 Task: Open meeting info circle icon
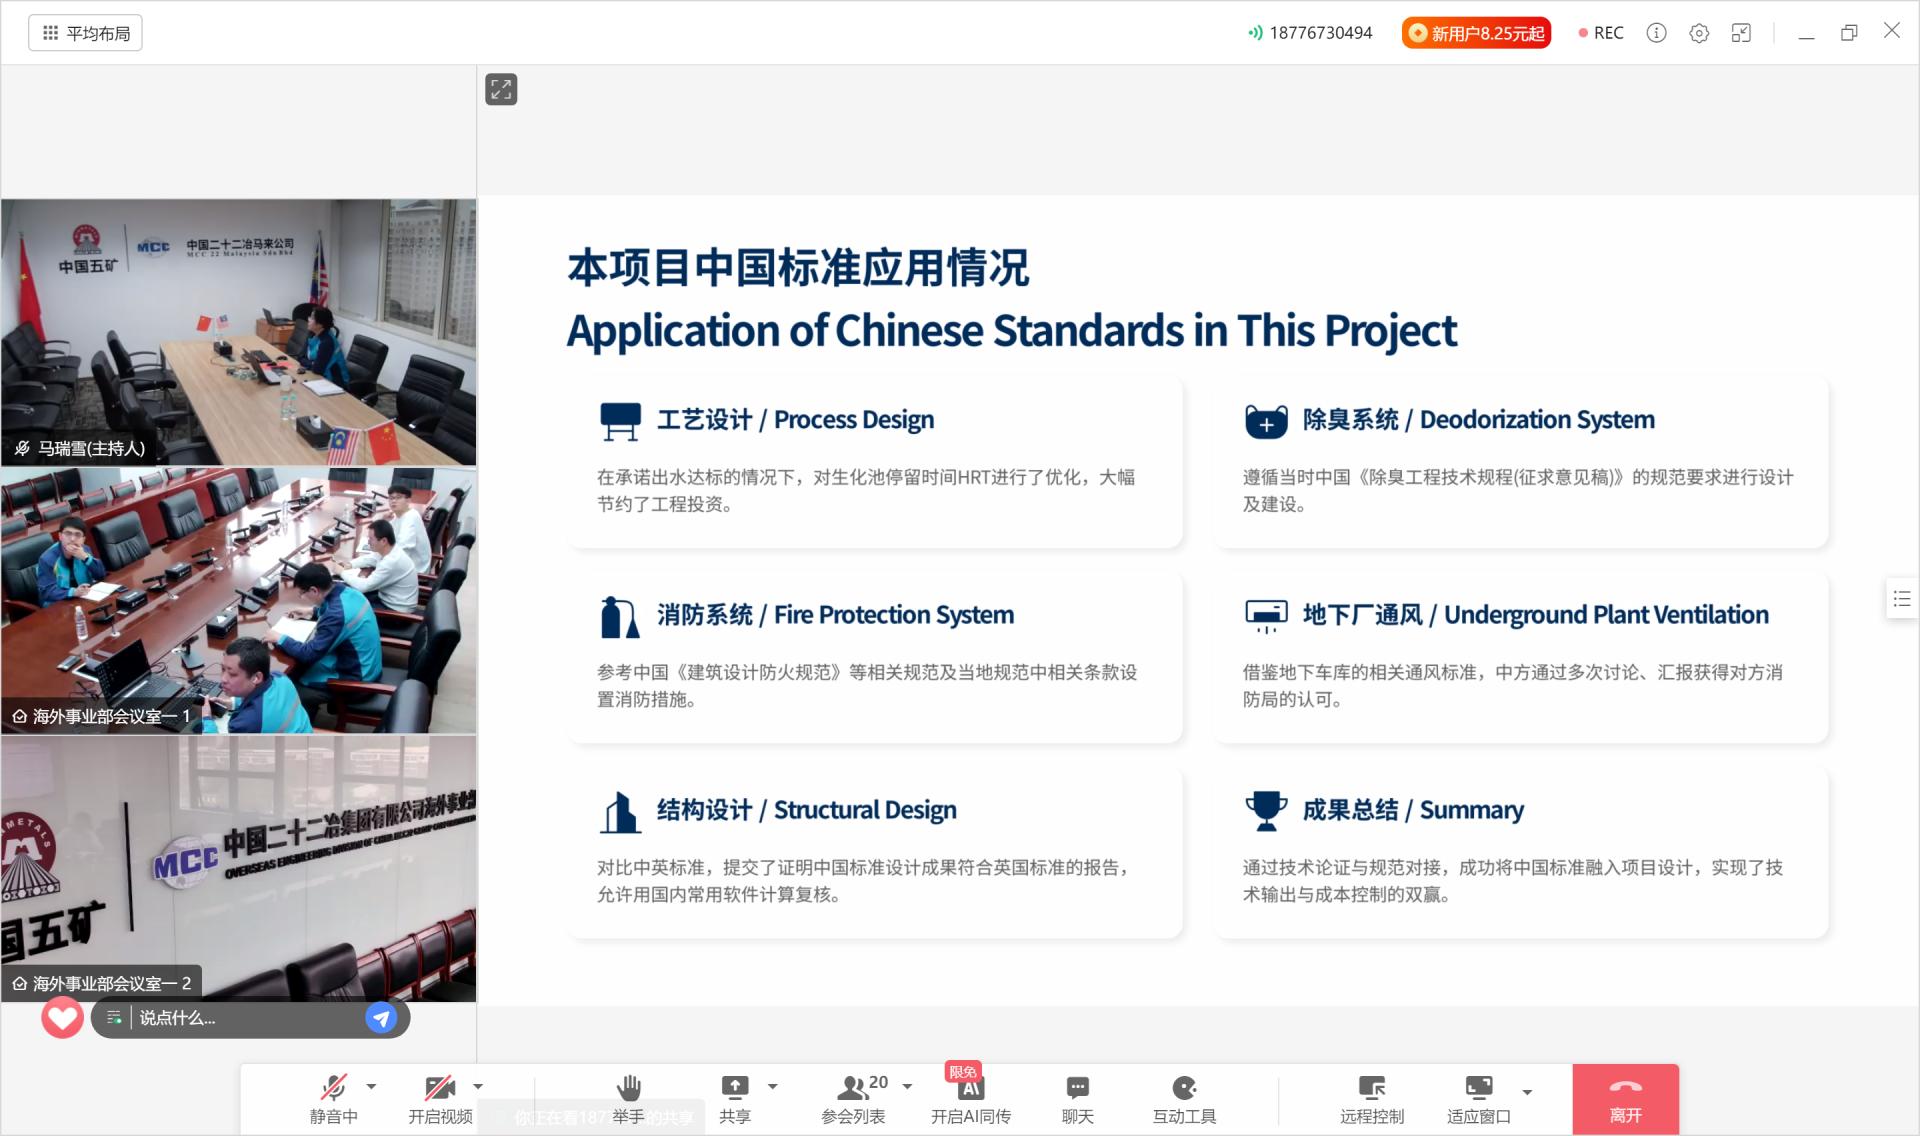pyautogui.click(x=1656, y=33)
